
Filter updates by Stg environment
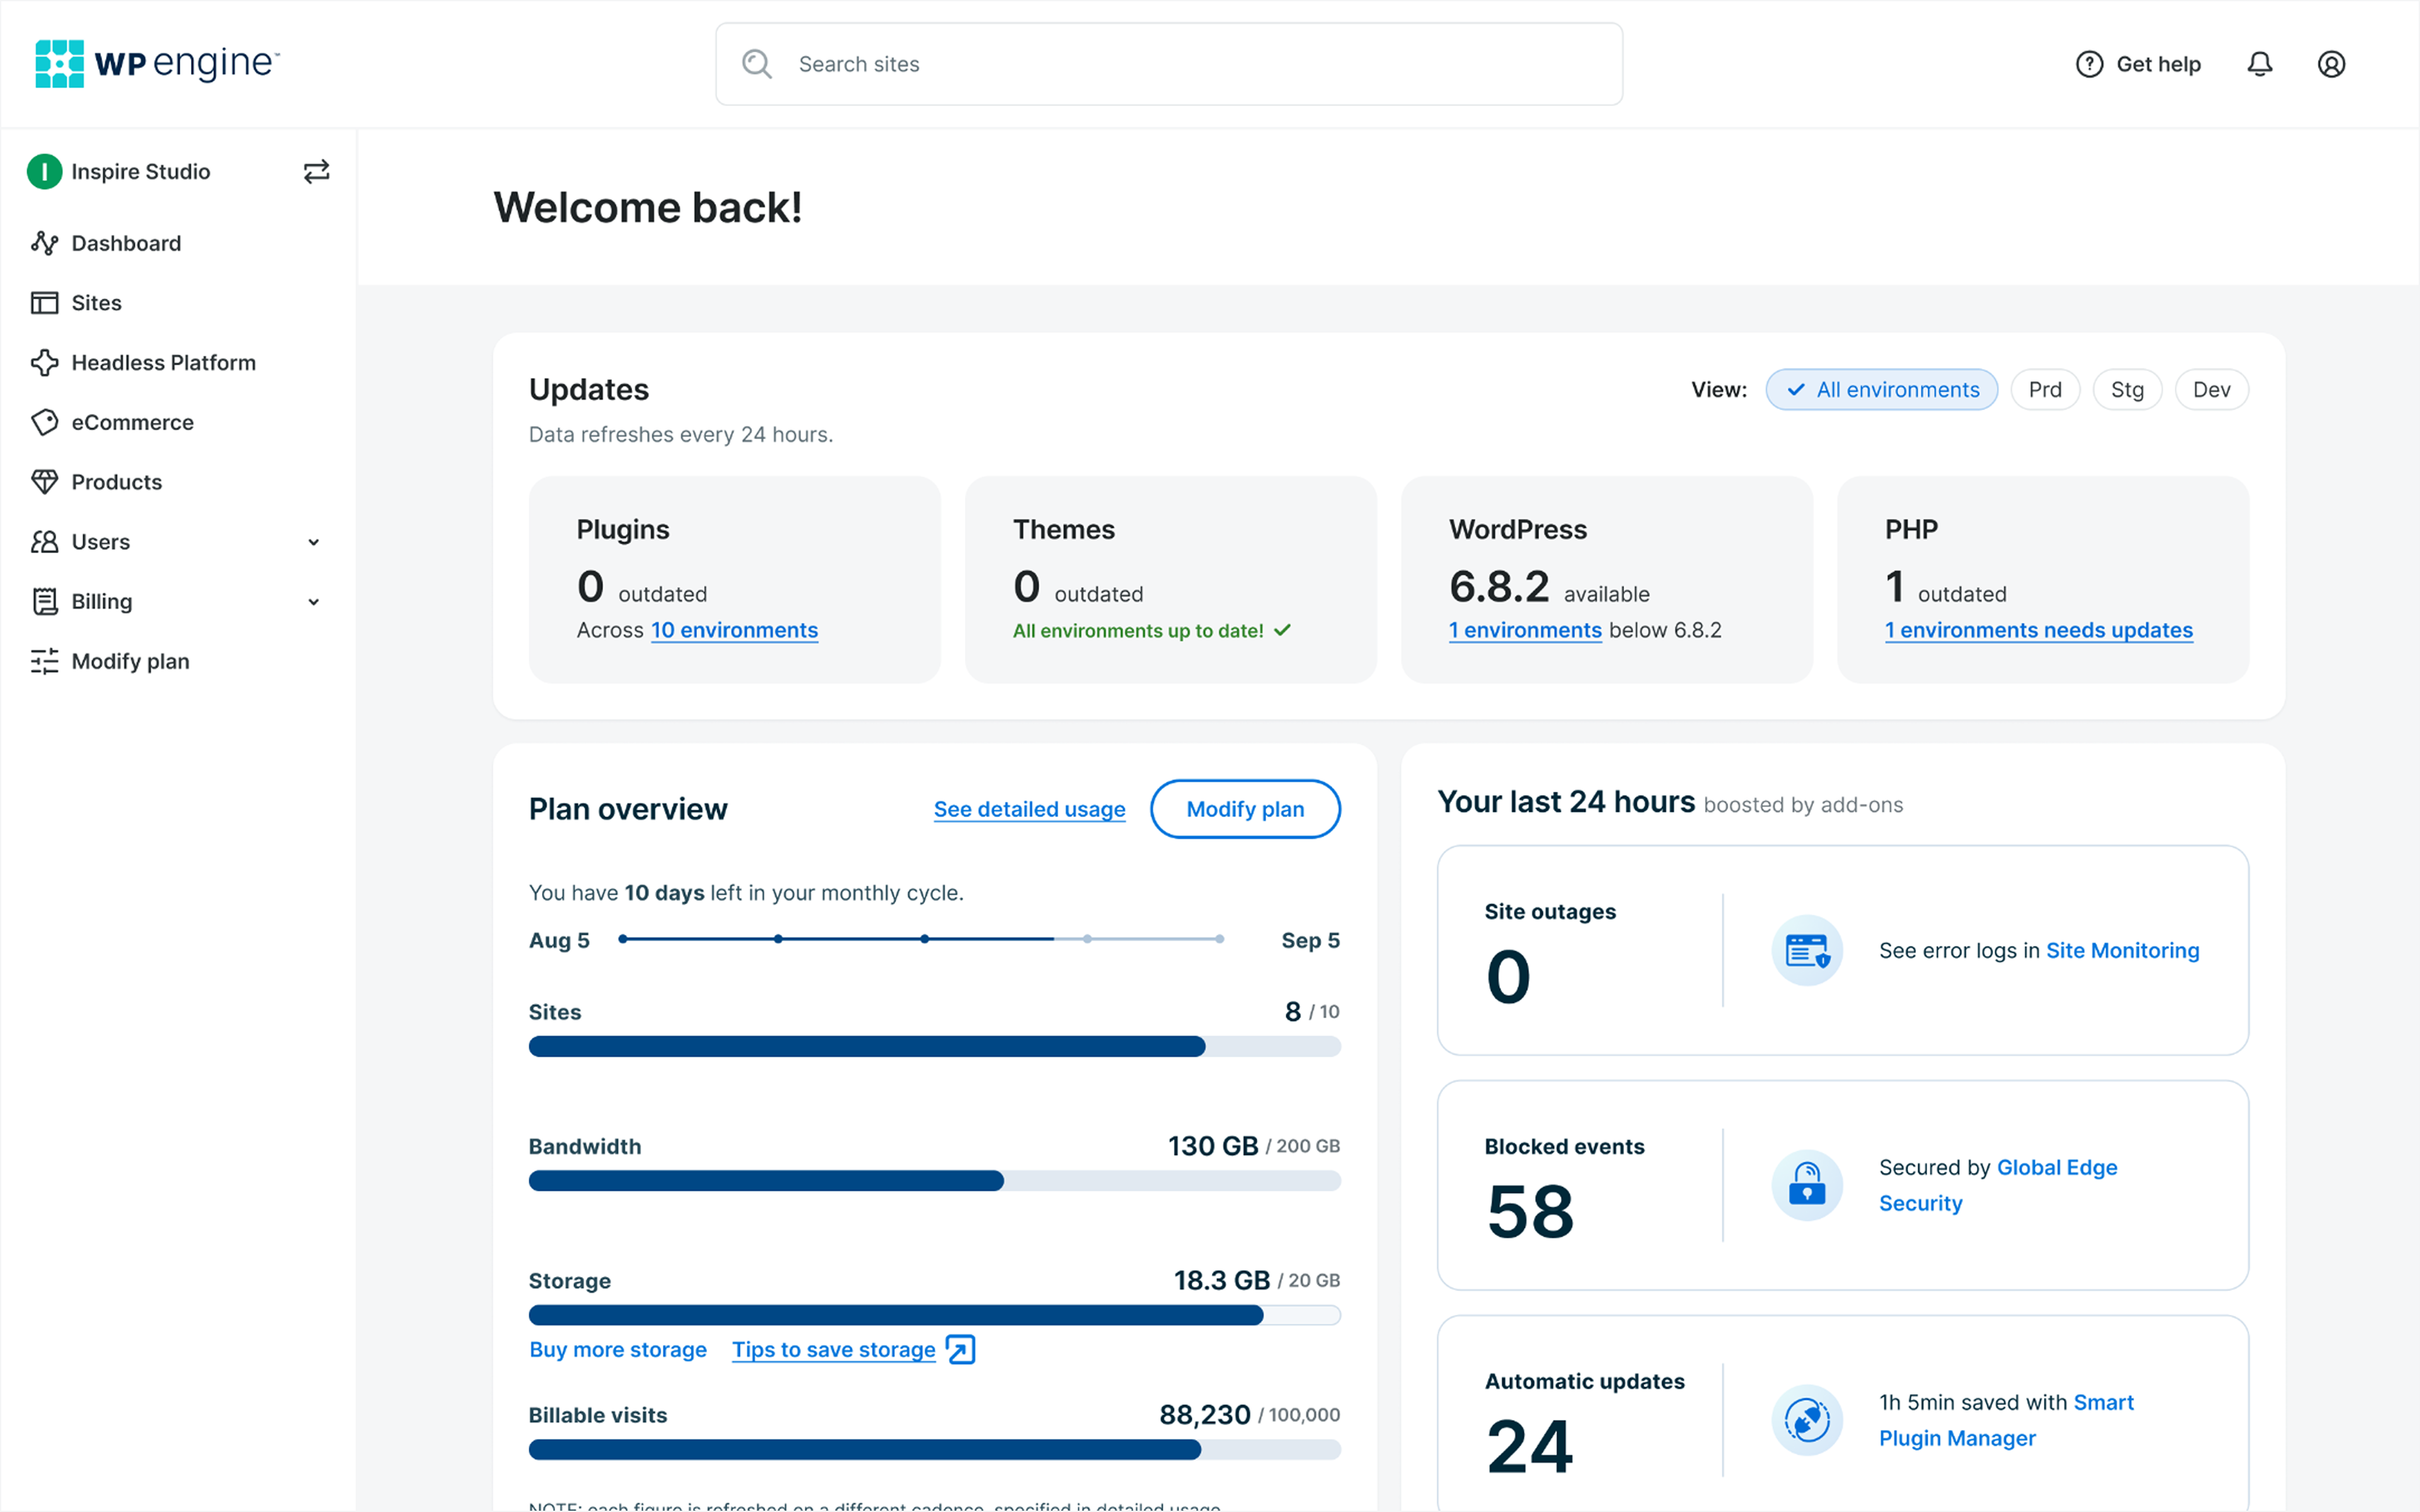click(x=2126, y=390)
